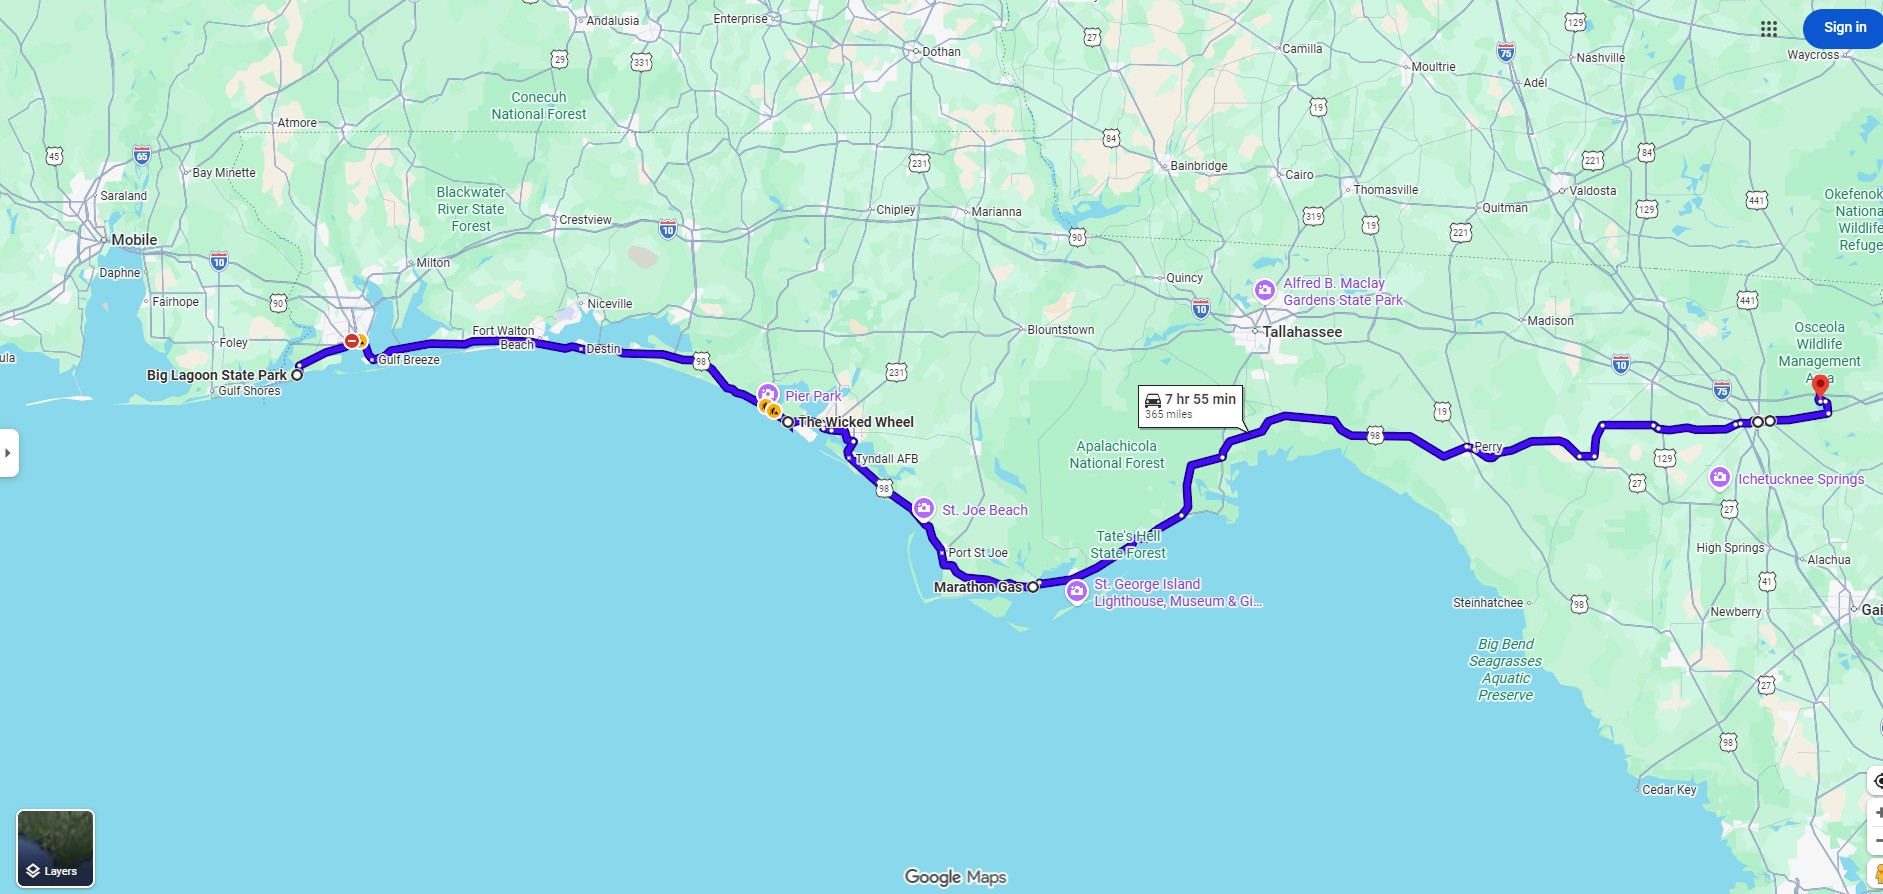Click the St. Joe Beach marker icon
Image resolution: width=1883 pixels, height=894 pixels.
point(924,509)
